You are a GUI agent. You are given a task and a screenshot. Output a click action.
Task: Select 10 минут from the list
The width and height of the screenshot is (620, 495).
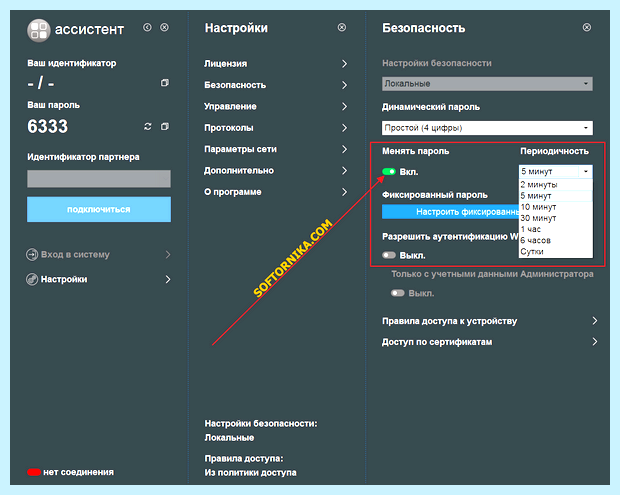click(556, 207)
